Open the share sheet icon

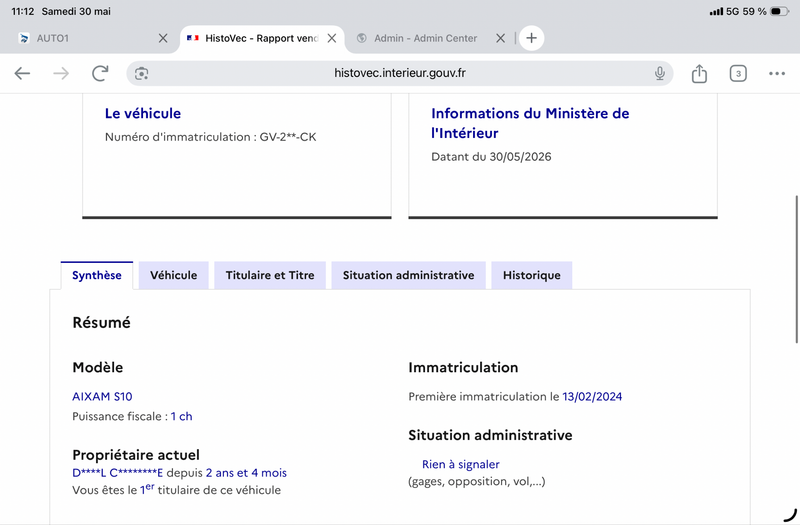(x=699, y=73)
